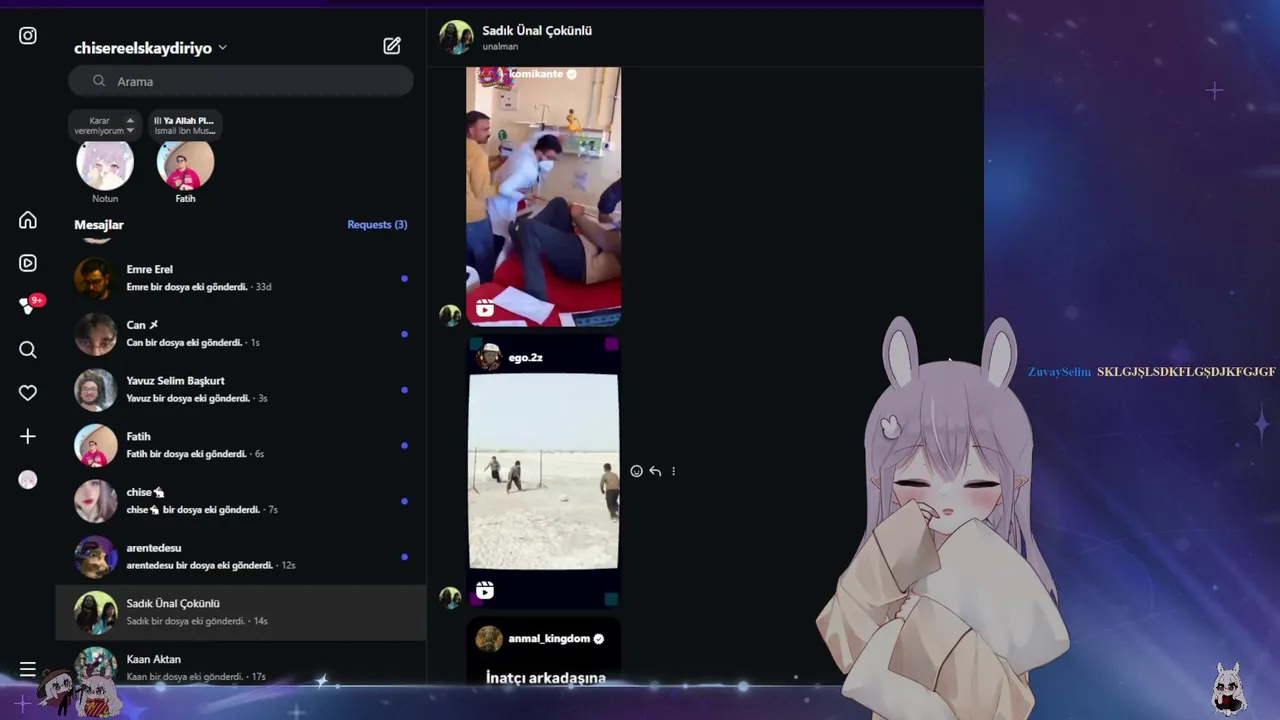This screenshot has width=1280, height=720.
Task: Click komikante username on reel
Action: pyautogui.click(x=536, y=74)
